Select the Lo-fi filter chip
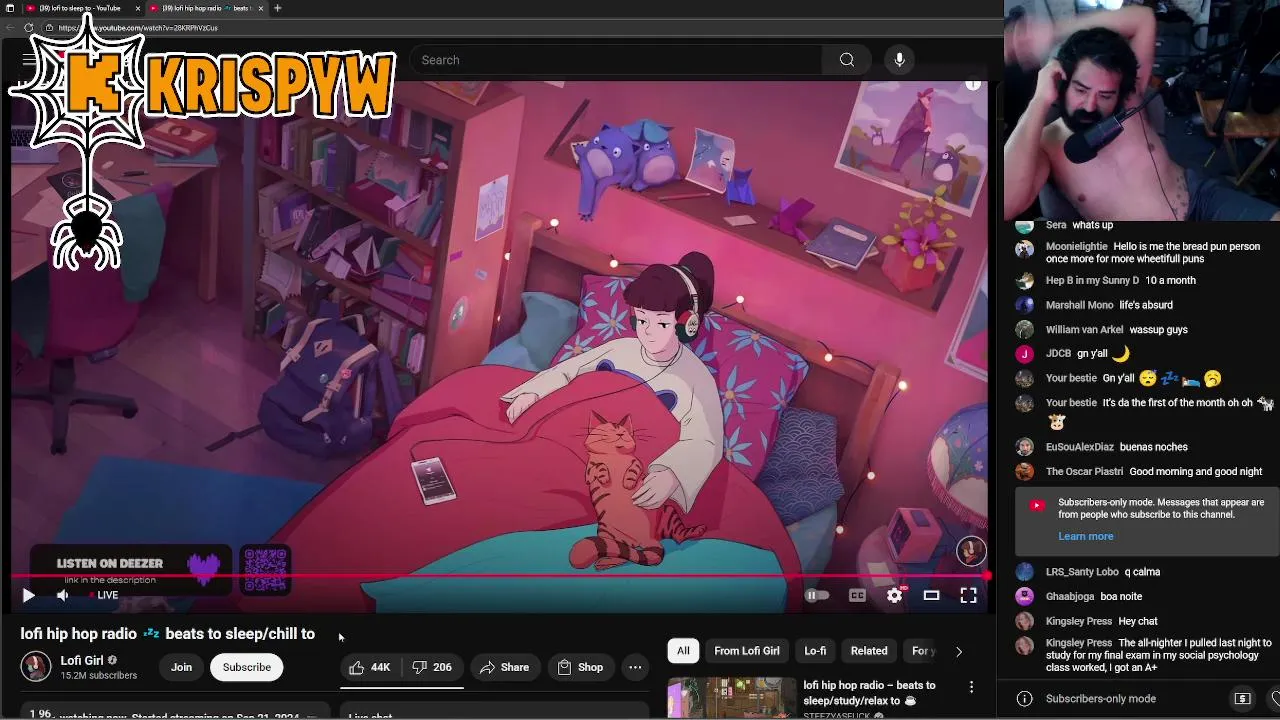Viewport: 1280px width, 720px height. click(815, 651)
